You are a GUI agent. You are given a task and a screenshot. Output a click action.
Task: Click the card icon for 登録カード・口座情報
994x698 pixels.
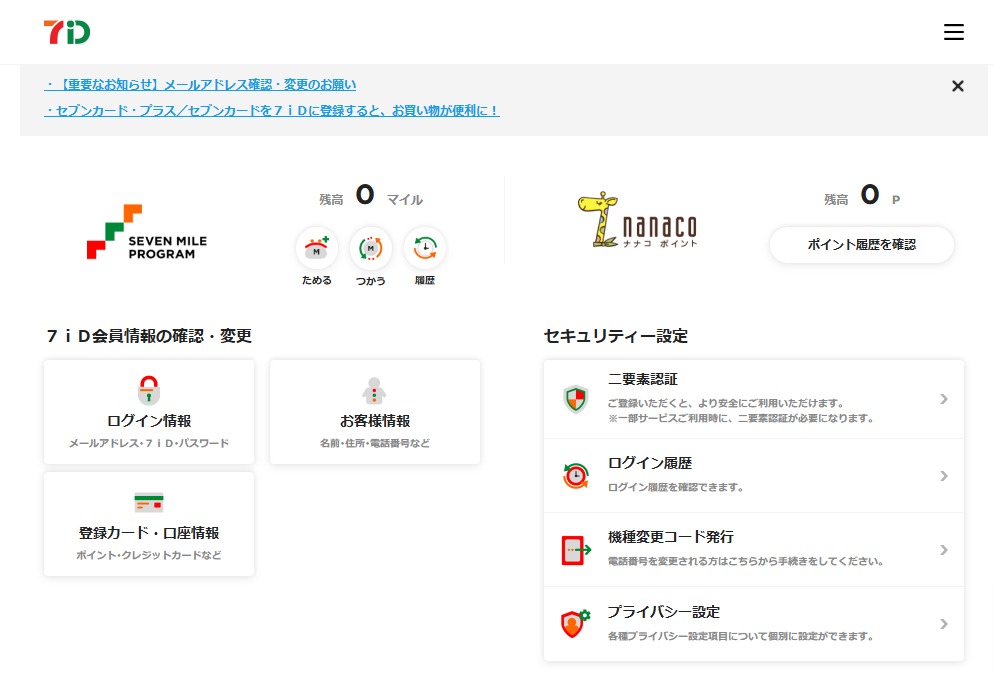(x=149, y=502)
